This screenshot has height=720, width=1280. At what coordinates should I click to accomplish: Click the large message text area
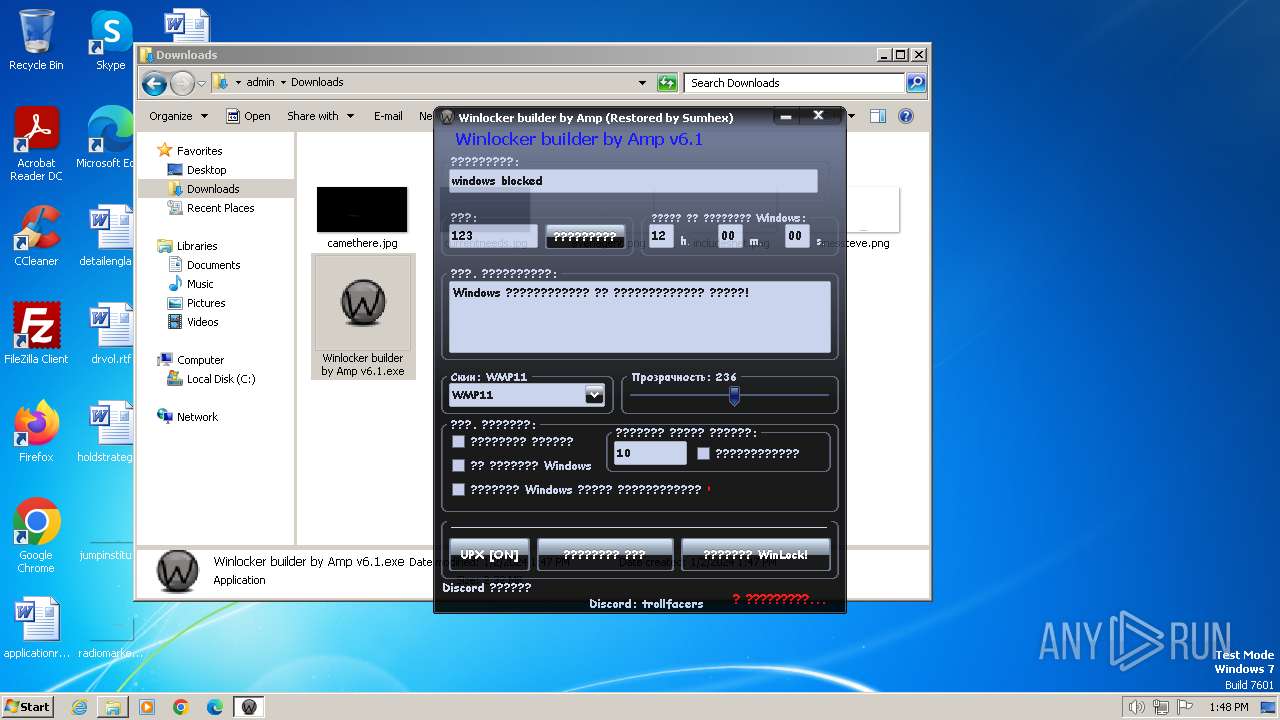click(639, 317)
